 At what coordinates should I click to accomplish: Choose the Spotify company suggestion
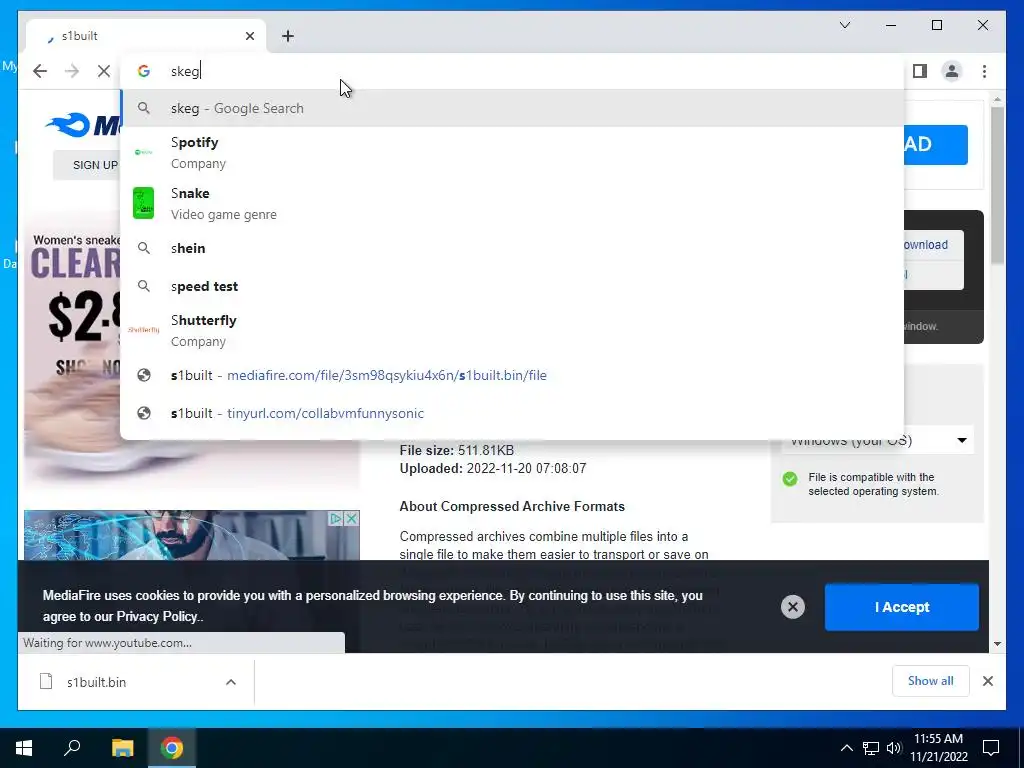click(513, 152)
